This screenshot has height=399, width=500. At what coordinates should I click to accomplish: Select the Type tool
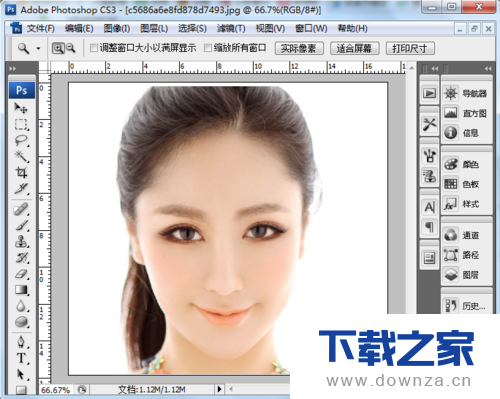21,358
